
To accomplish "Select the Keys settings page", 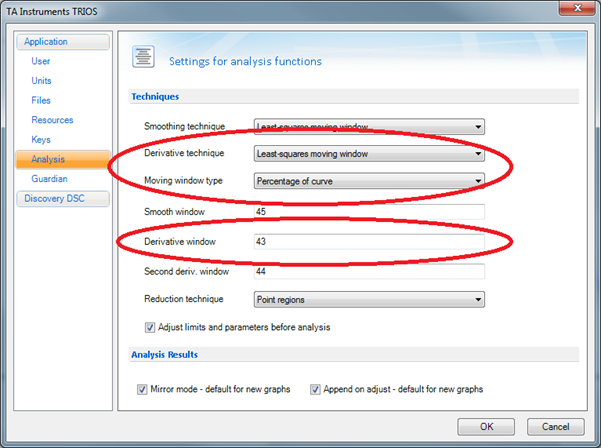I will (41, 139).
